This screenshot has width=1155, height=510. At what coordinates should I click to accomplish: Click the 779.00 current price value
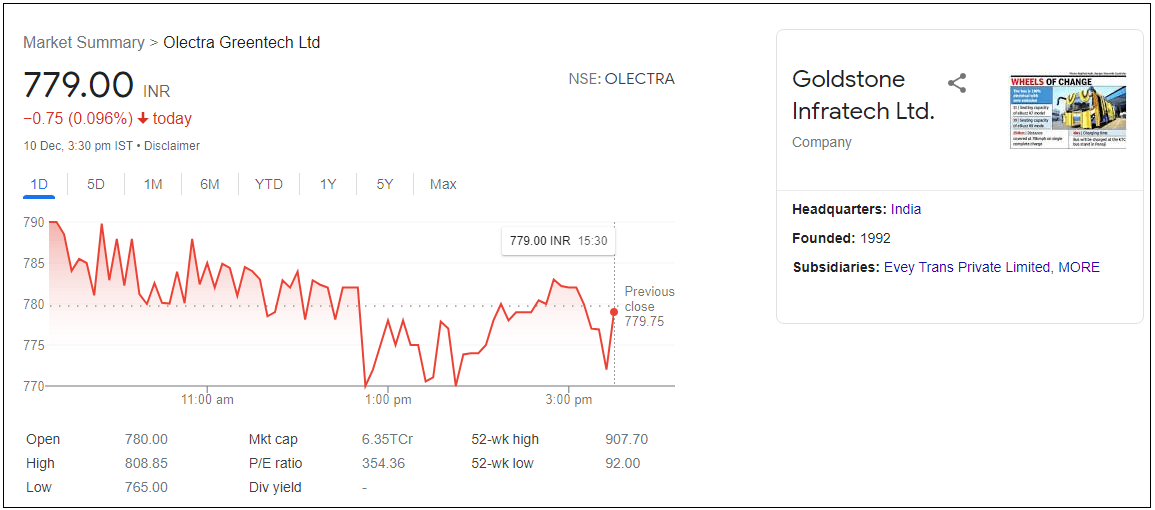79,85
